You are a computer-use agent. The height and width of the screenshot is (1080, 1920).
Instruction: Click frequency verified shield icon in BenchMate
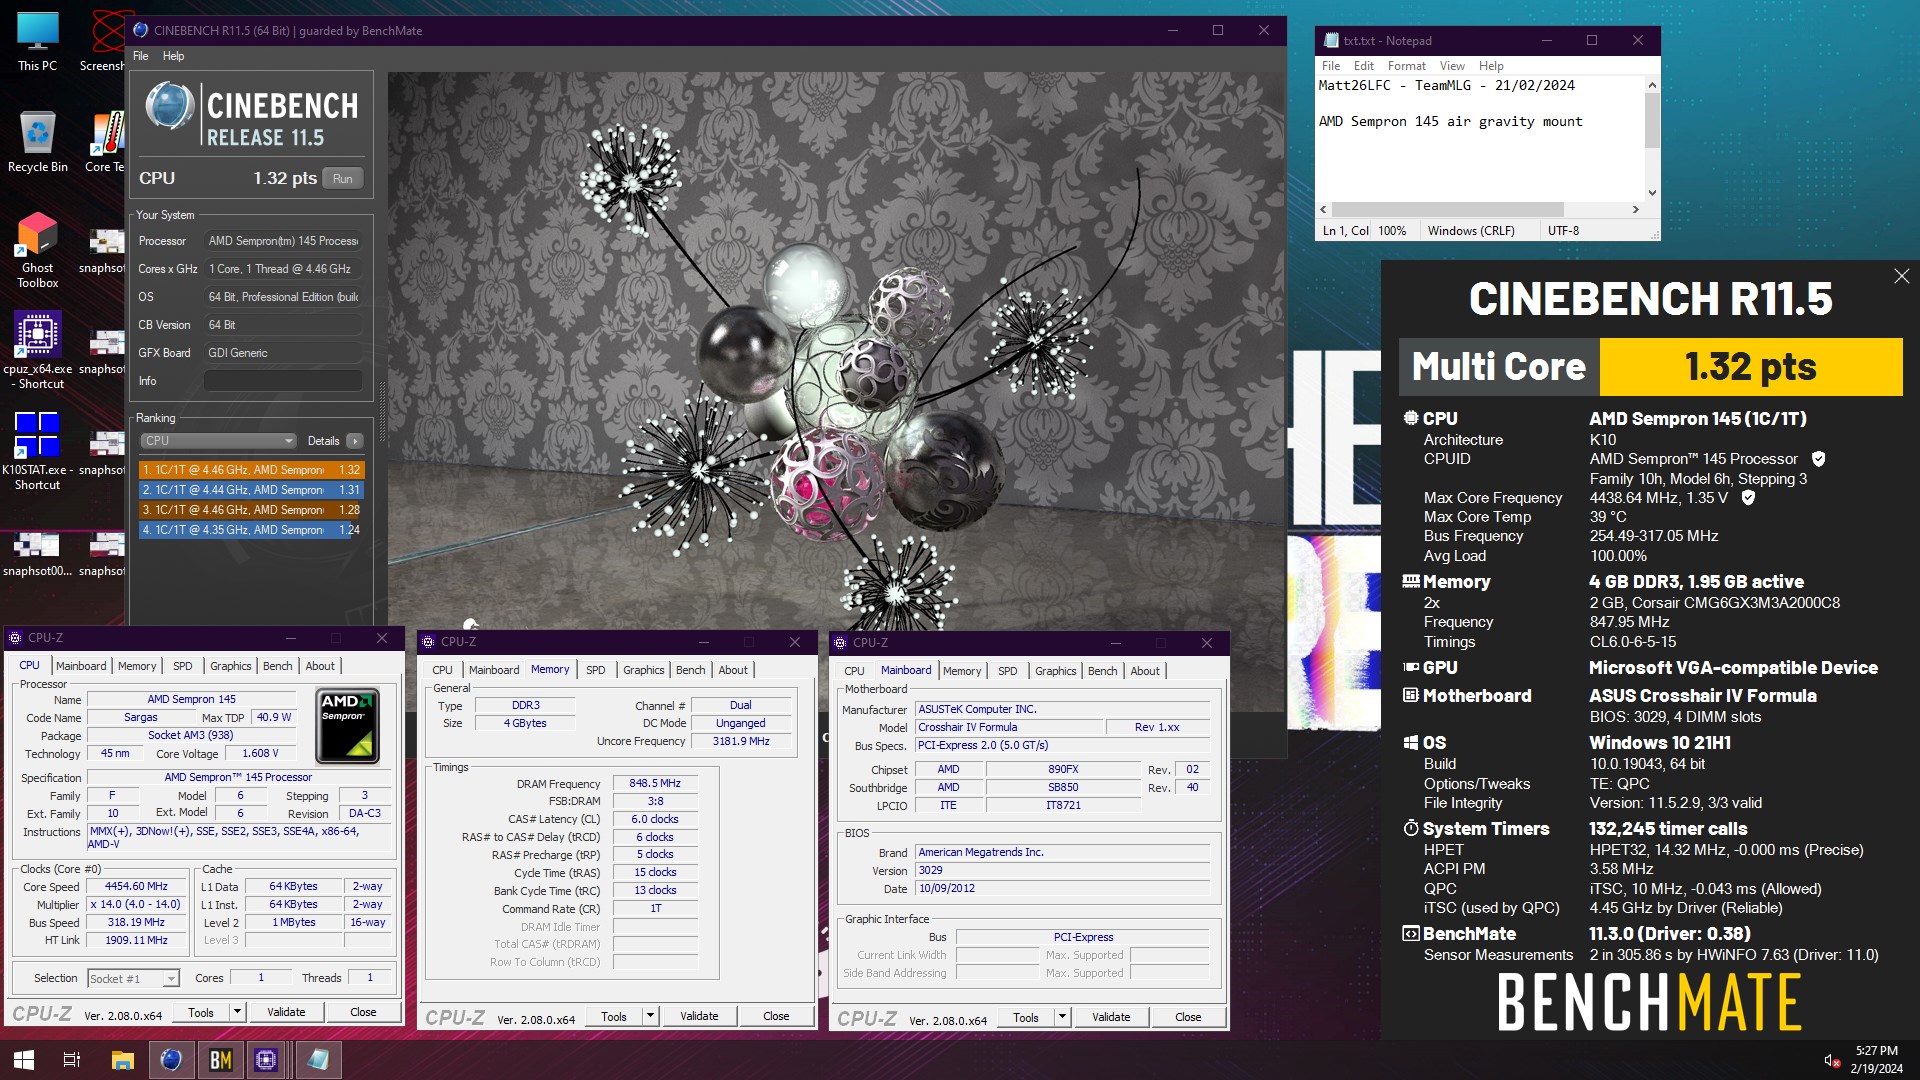[1748, 497]
